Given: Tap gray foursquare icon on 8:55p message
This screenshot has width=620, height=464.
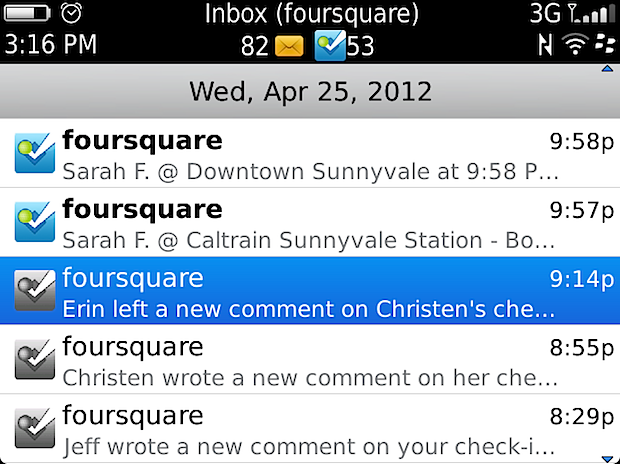Looking at the screenshot, I should [35, 359].
